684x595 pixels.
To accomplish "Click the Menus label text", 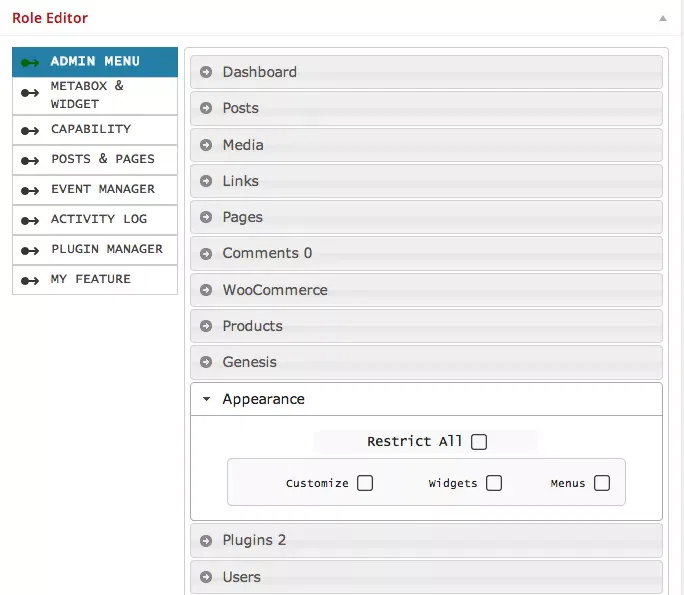I will 568,483.
